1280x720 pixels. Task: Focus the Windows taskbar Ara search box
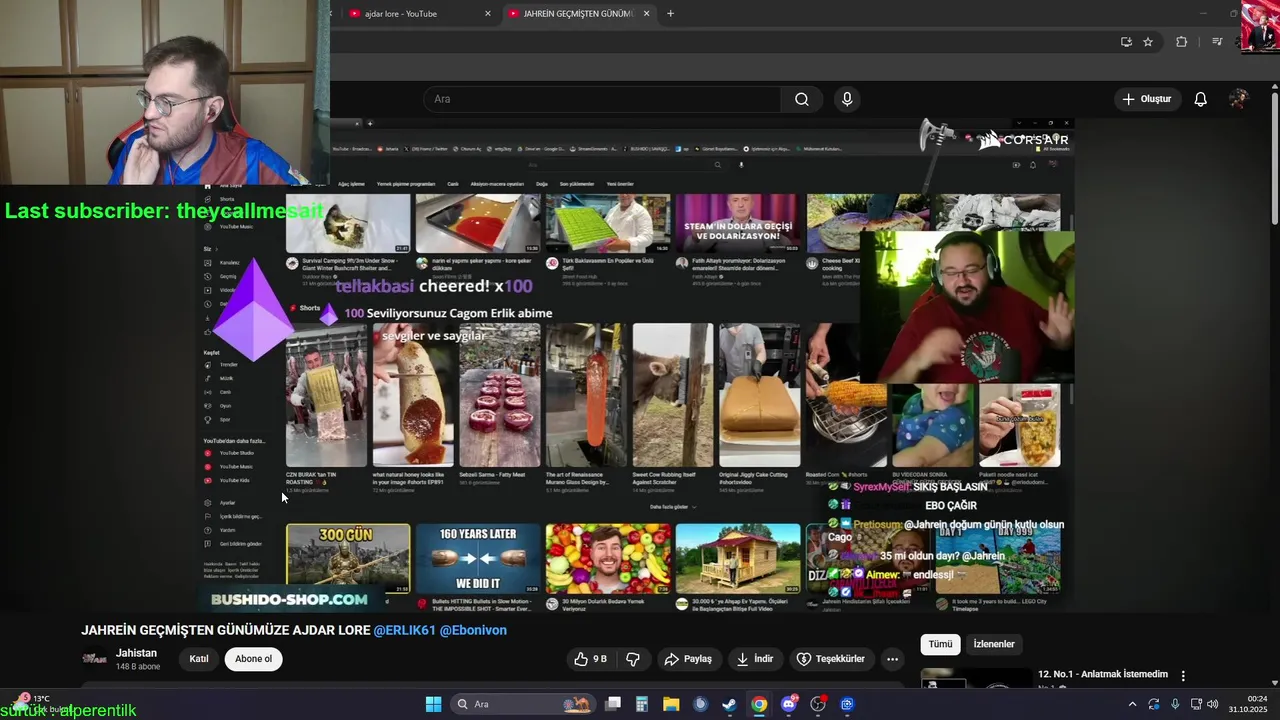tap(522, 704)
